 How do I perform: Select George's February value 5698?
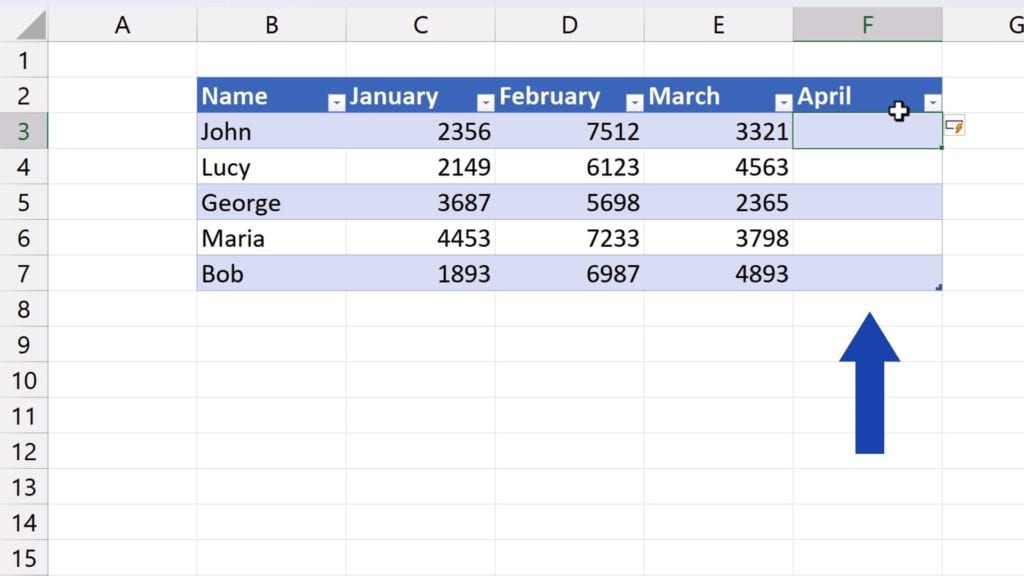coord(569,202)
